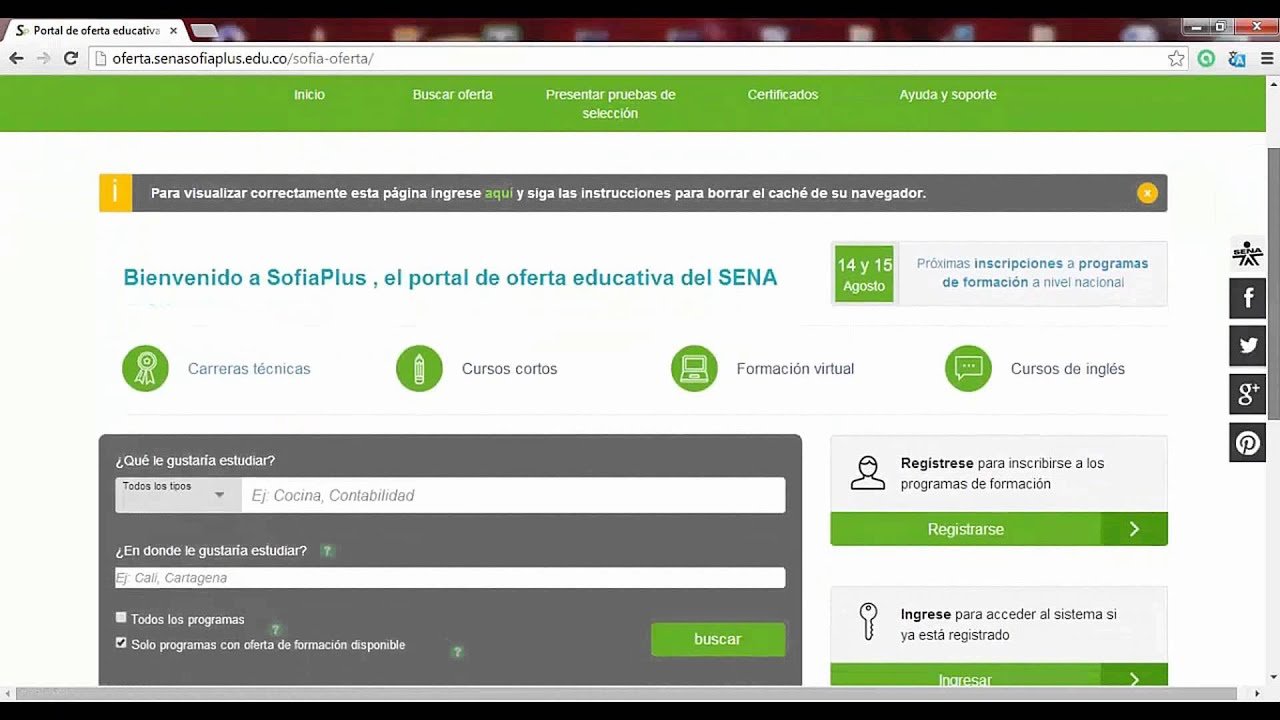1280x720 pixels.
Task: Open the Facebook sidebar icon
Action: (x=1247, y=298)
